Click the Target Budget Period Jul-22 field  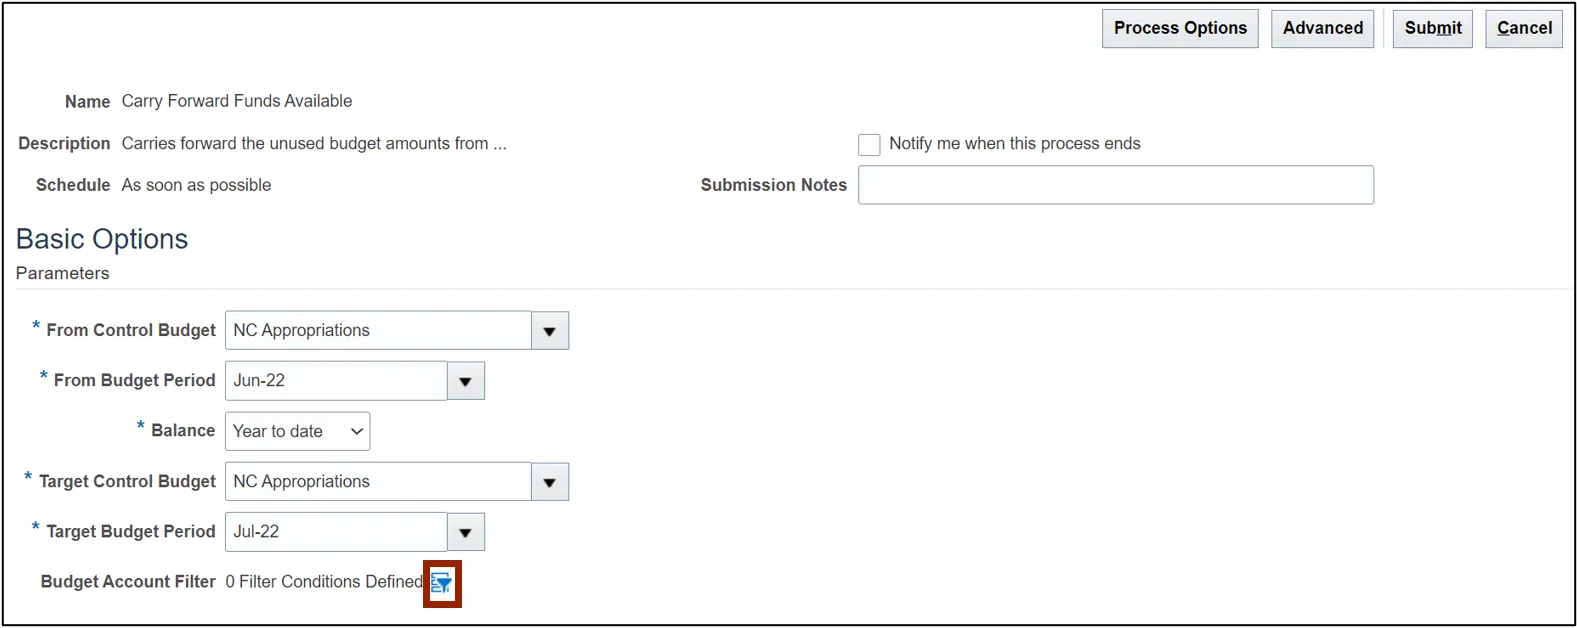[336, 532]
